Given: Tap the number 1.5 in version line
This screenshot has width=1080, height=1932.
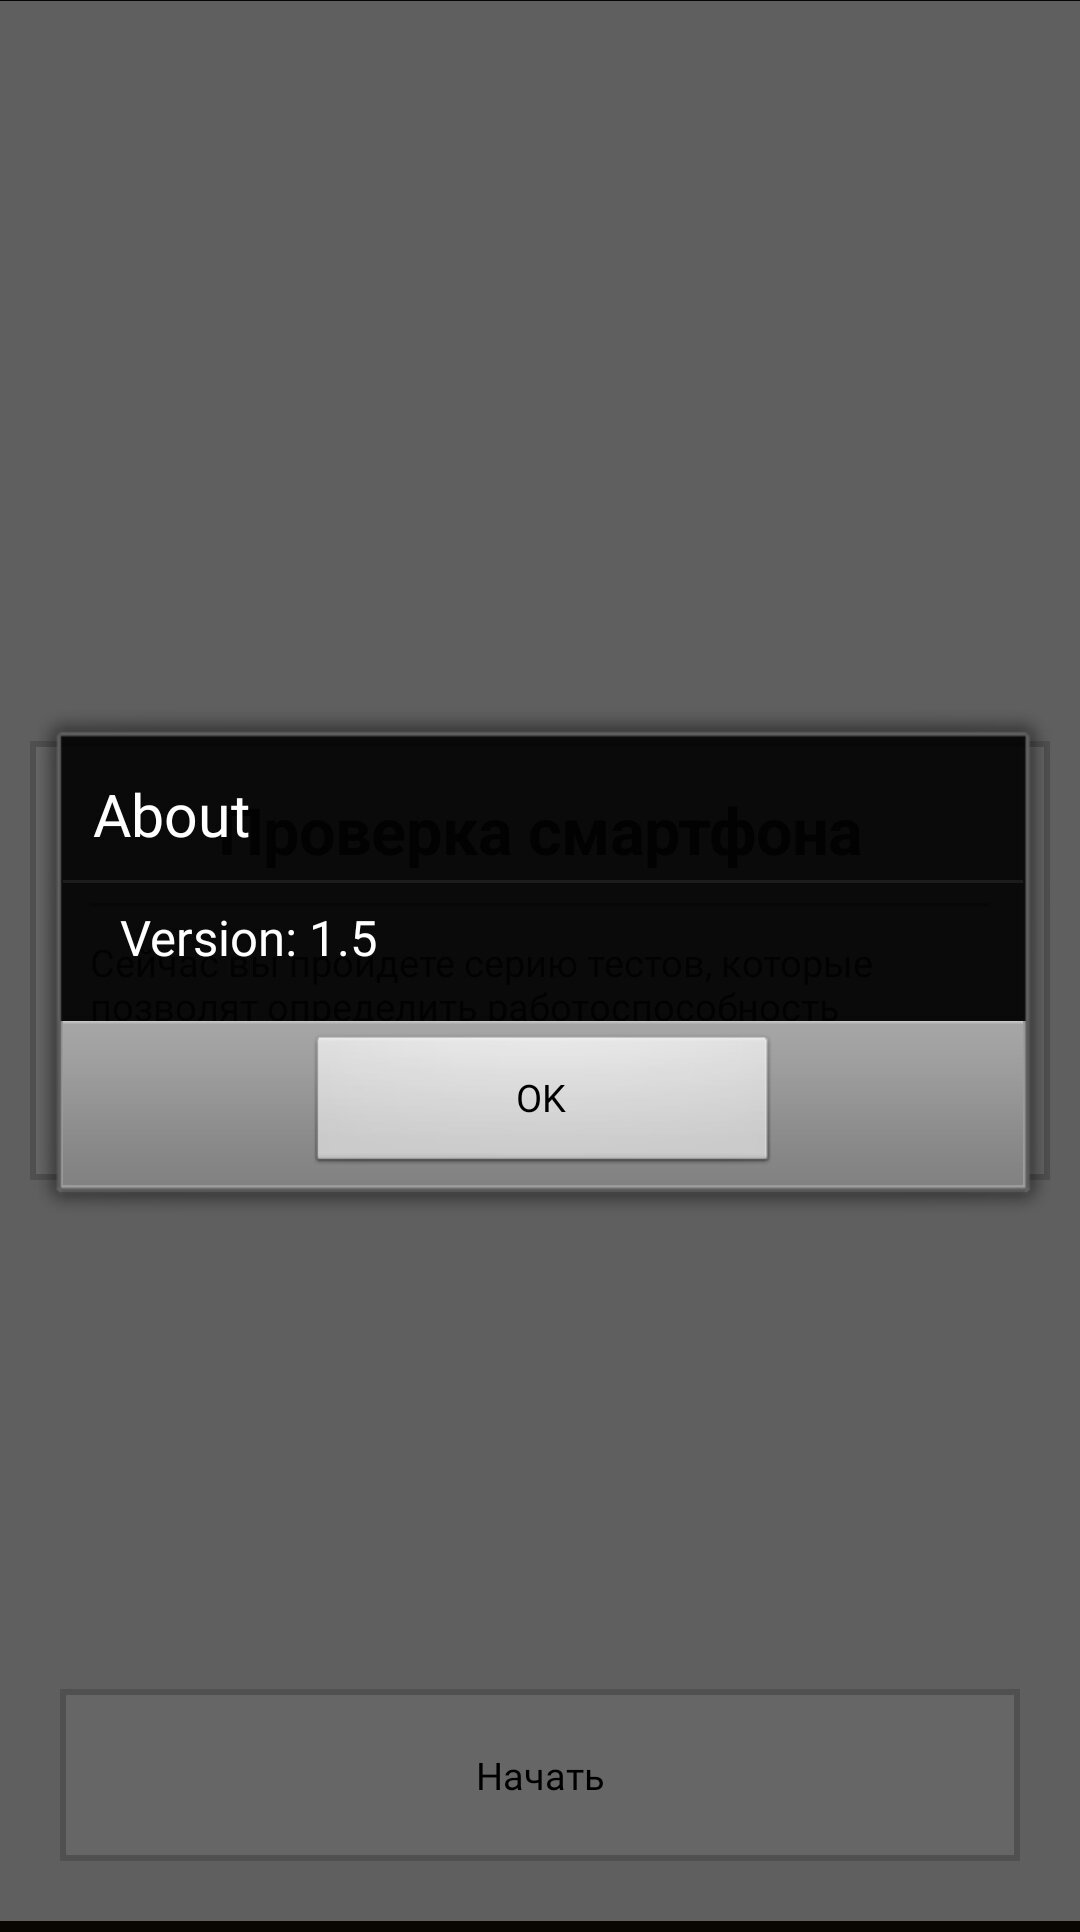Looking at the screenshot, I should (343, 939).
